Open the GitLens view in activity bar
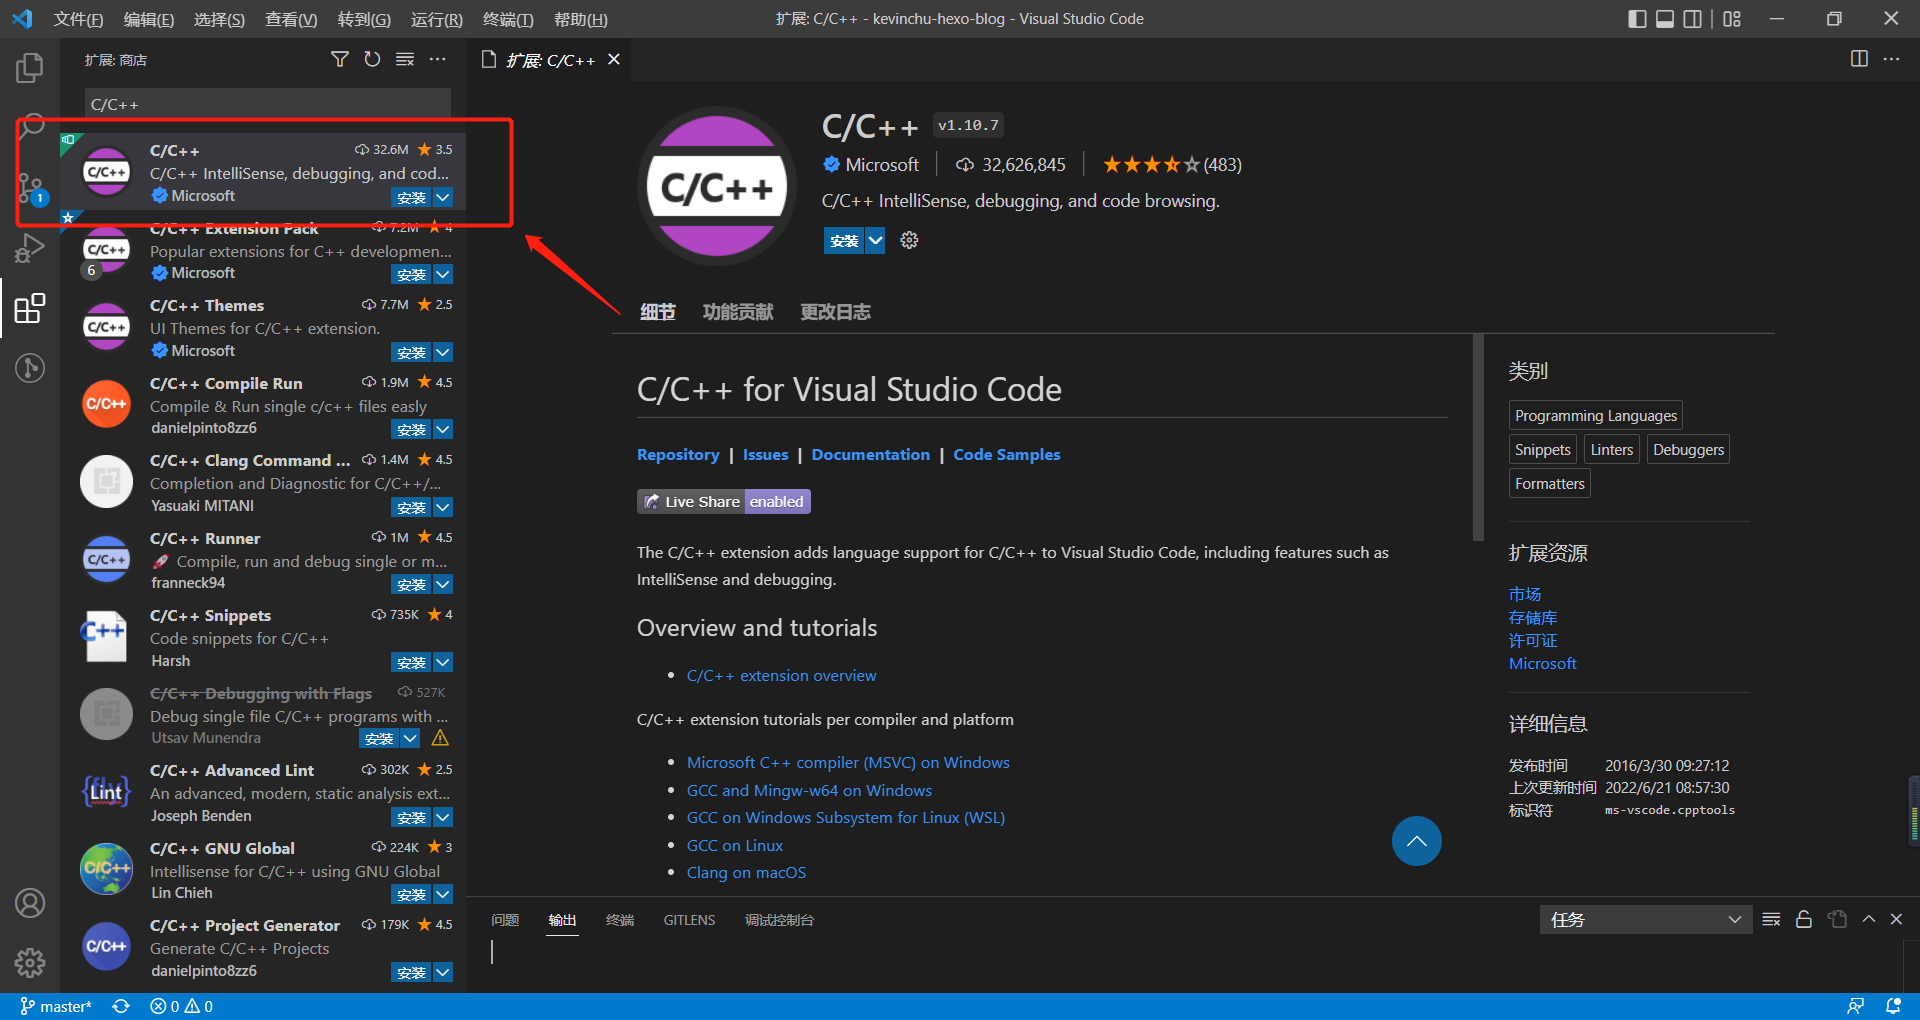 click(30, 368)
